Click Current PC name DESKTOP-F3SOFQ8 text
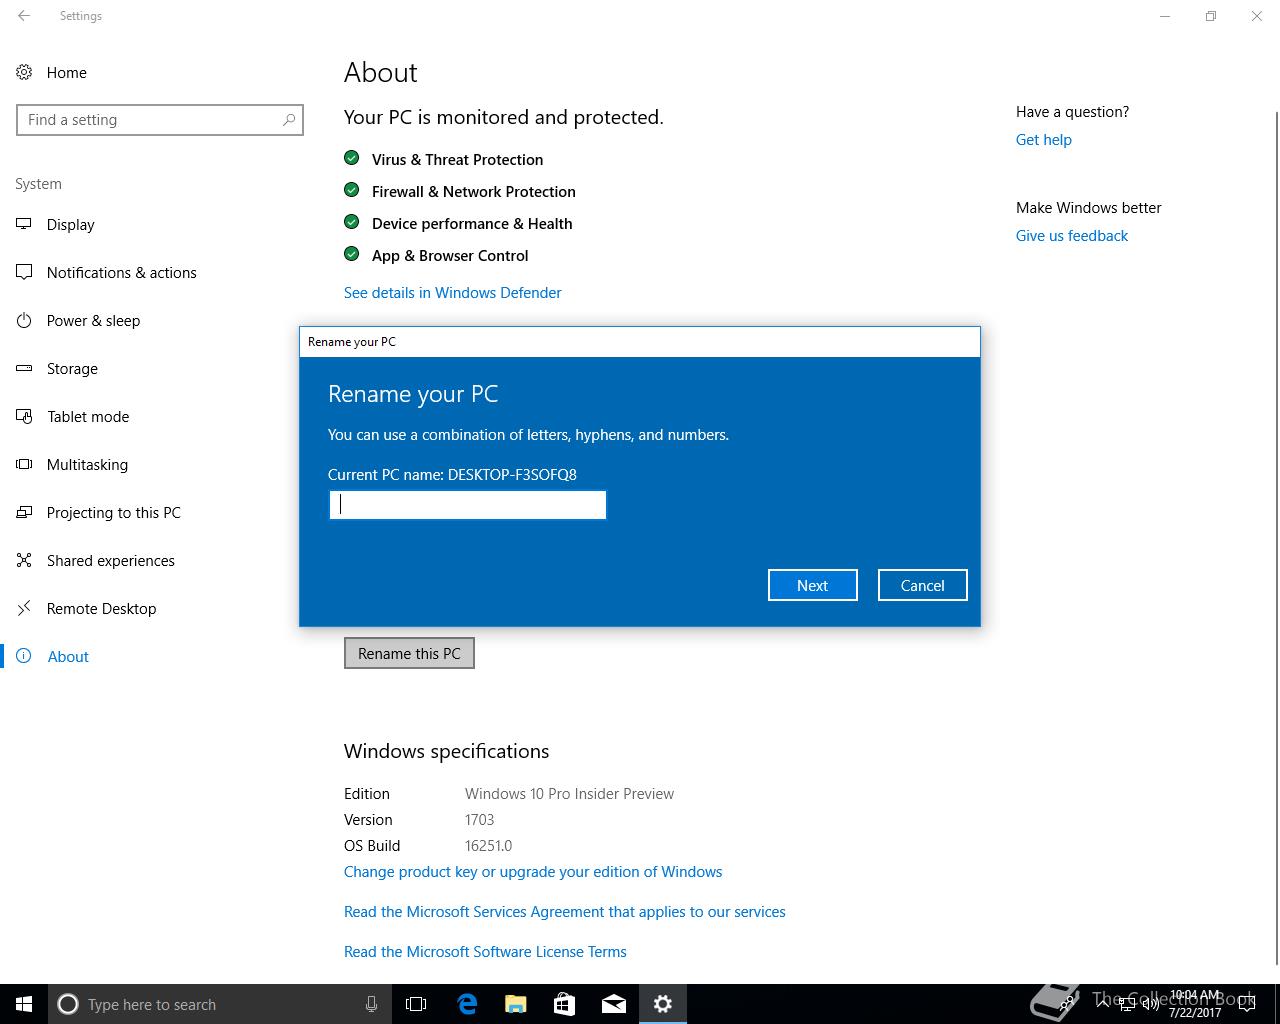This screenshot has width=1280, height=1024. coord(452,475)
